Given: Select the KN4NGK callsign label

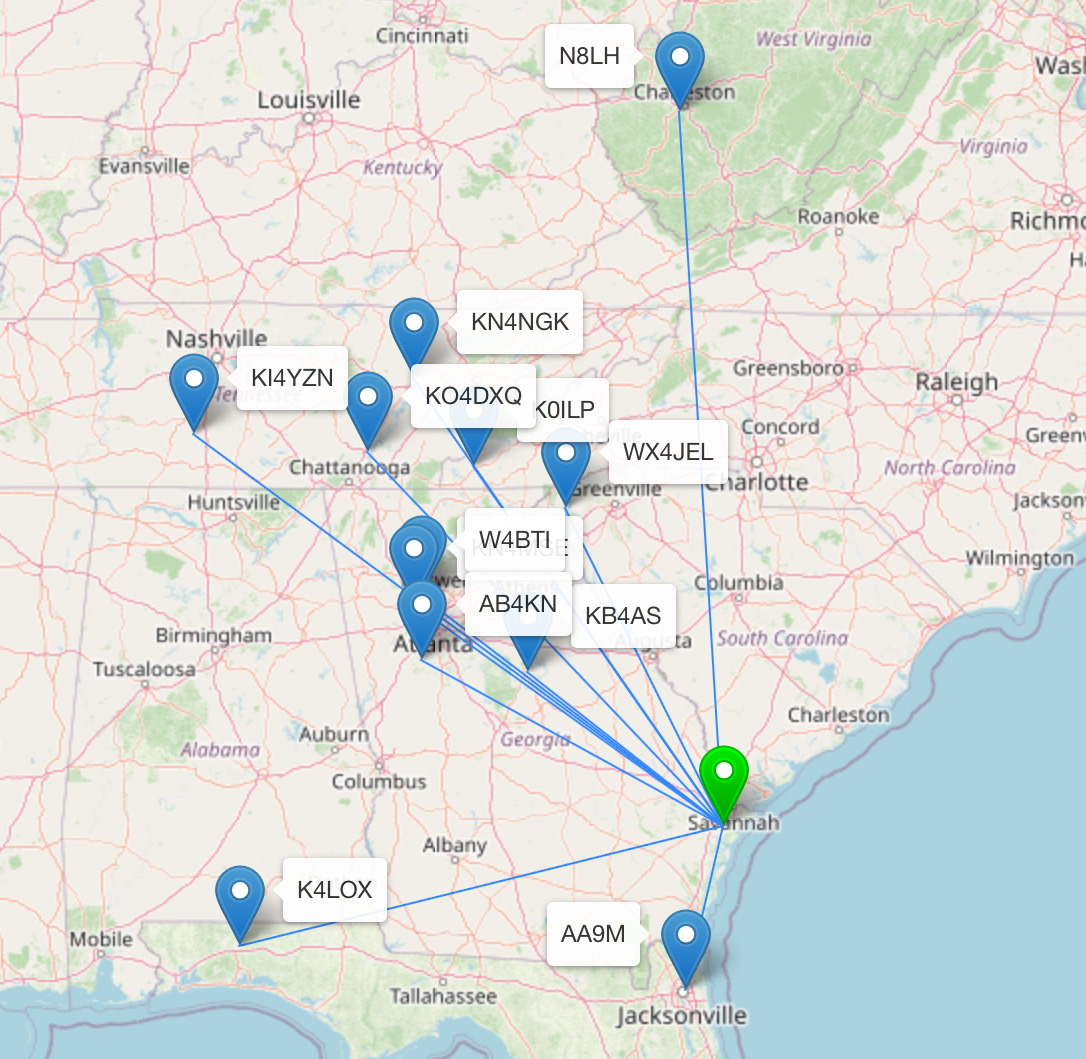Looking at the screenshot, I should pyautogui.click(x=519, y=322).
